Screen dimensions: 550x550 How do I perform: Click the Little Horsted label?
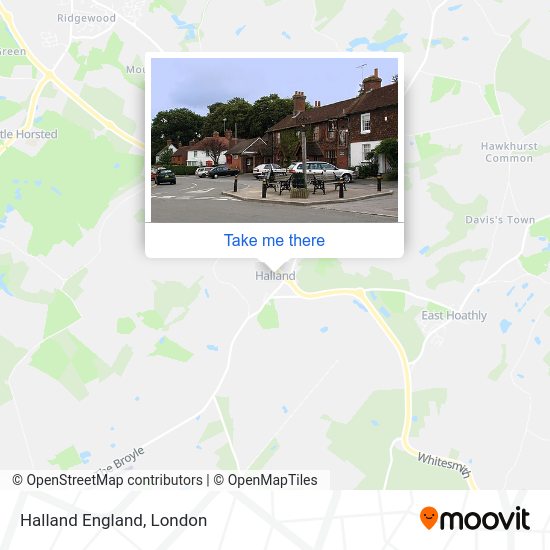pos(29,134)
